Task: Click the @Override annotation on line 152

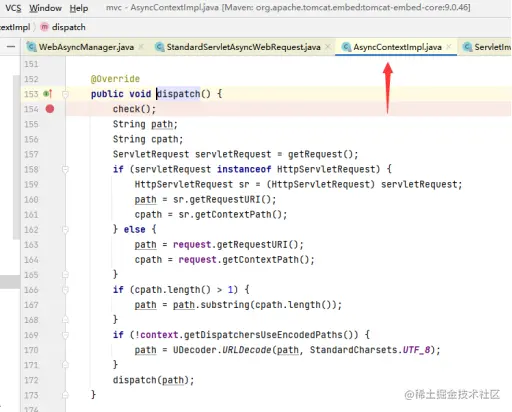Action: [x=115, y=79]
